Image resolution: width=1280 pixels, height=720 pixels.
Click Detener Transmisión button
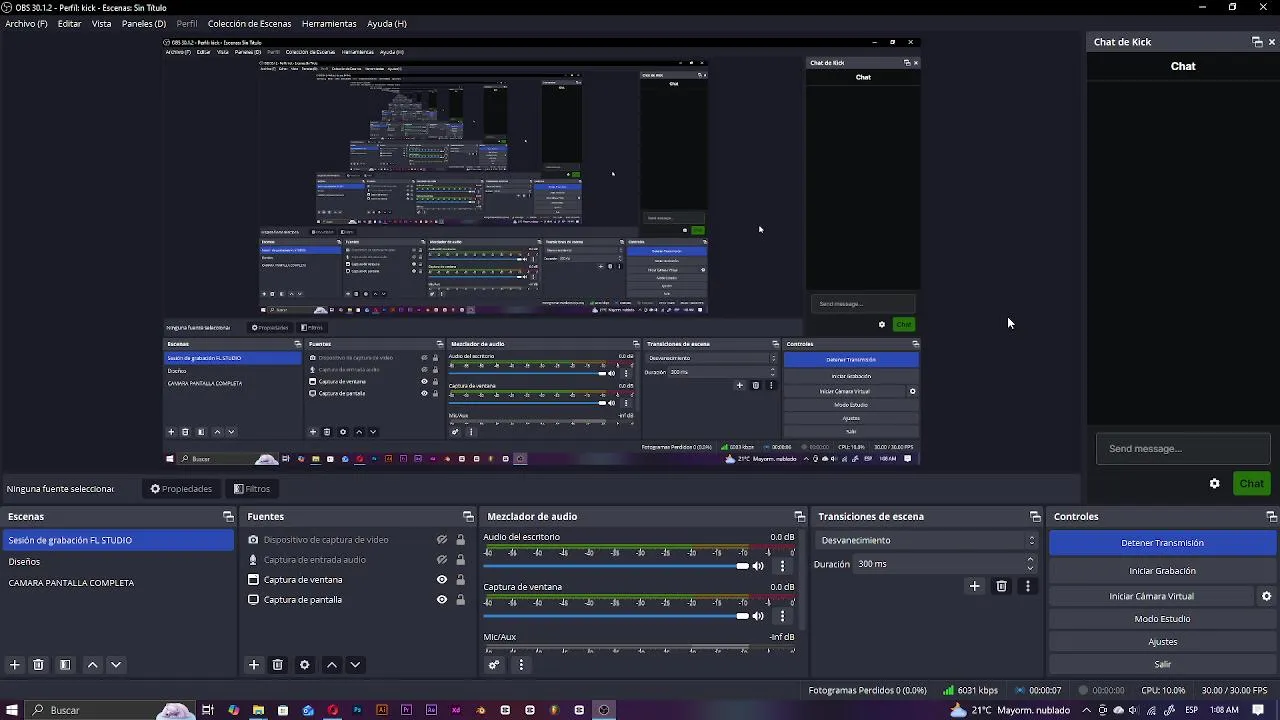1162,543
